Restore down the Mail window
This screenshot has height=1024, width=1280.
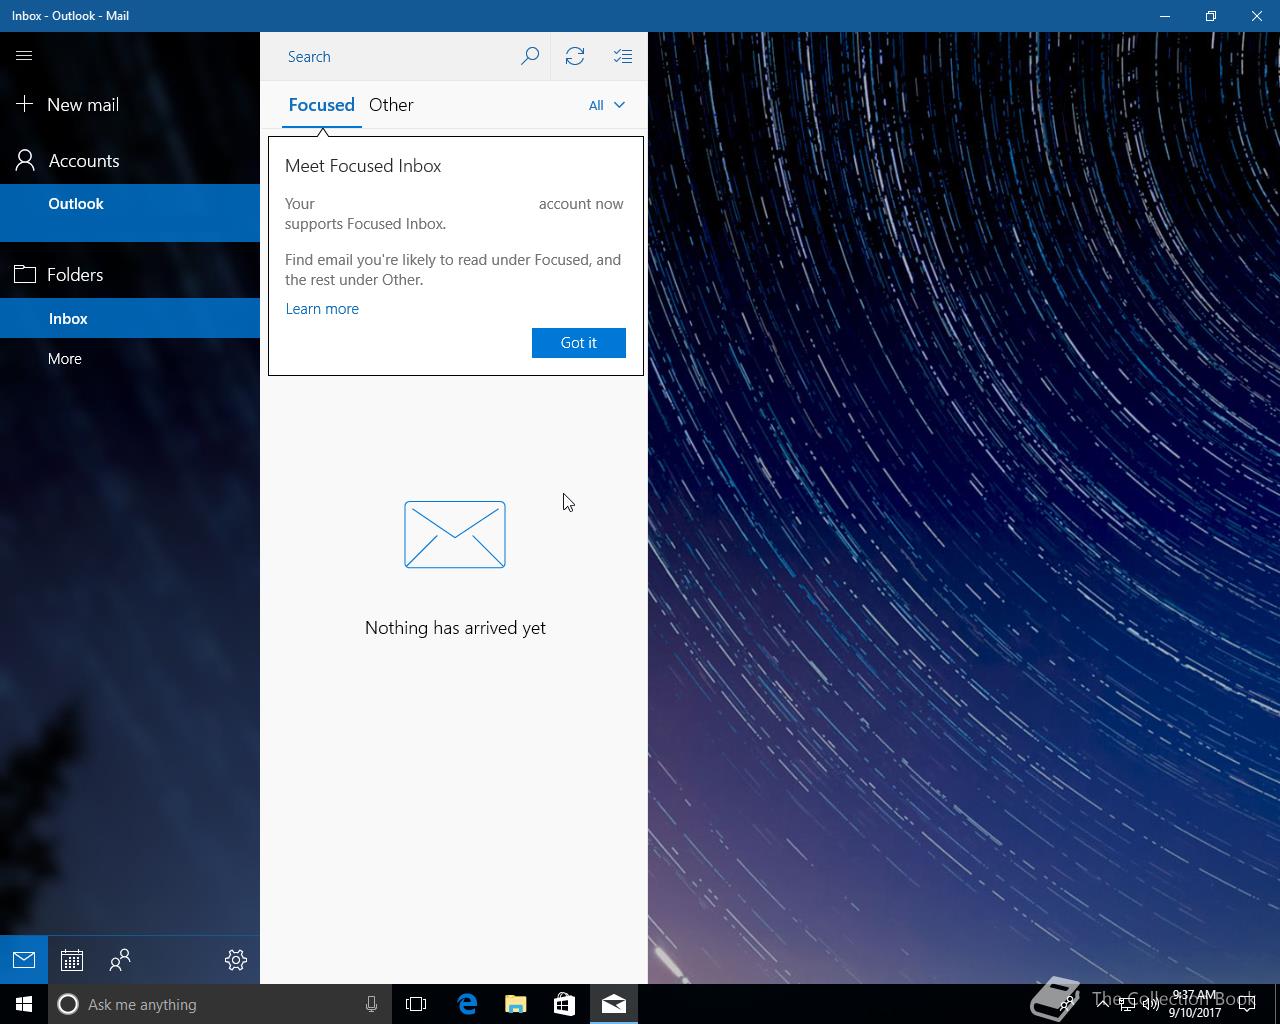point(1211,16)
